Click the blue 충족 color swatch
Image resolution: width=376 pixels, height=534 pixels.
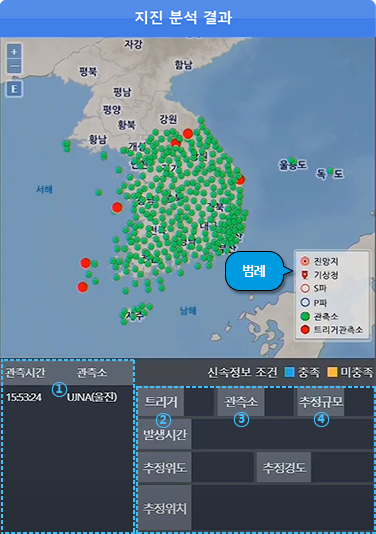pos(289,372)
